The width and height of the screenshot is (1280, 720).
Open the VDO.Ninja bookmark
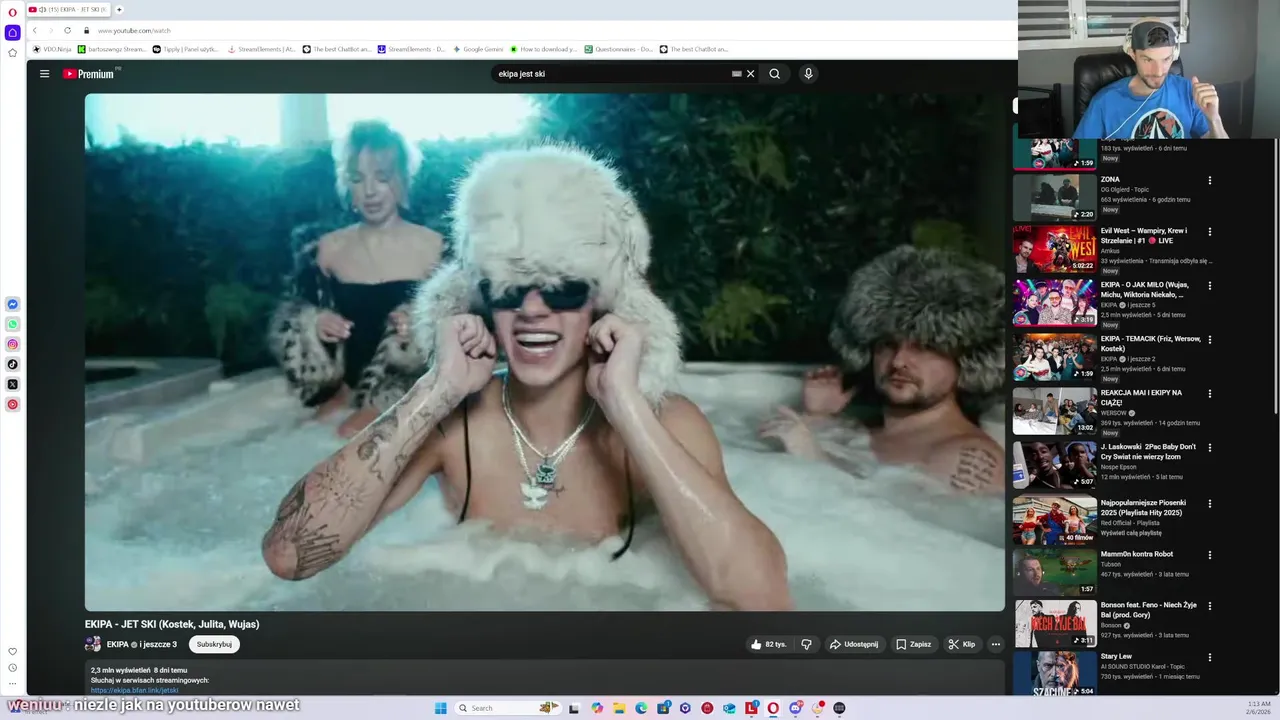[x=52, y=49]
